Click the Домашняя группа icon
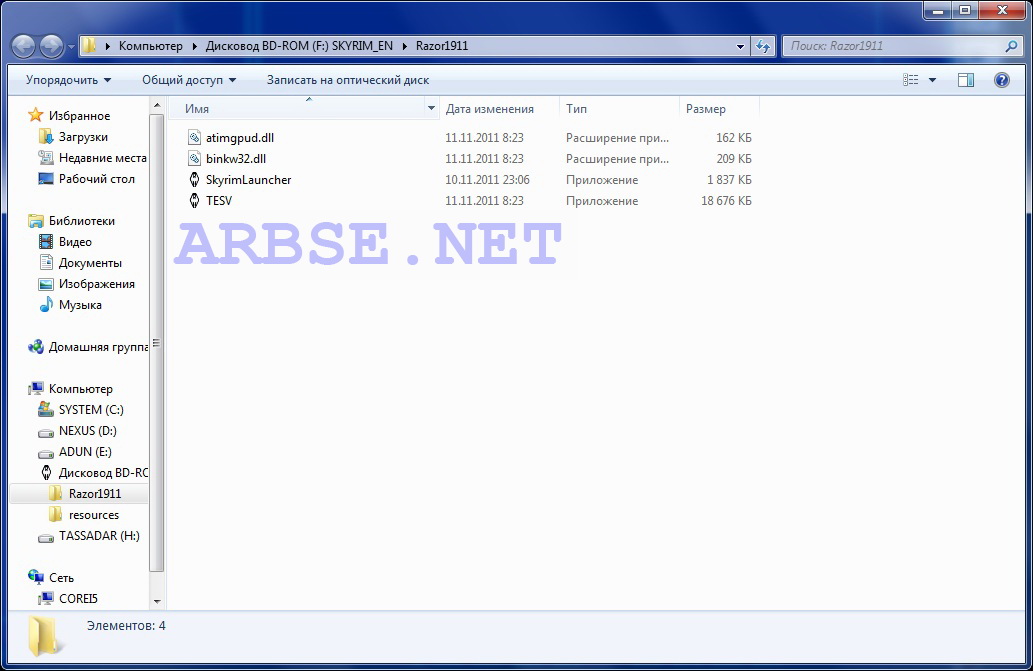Screen dimensions: 1033x671 (36, 346)
